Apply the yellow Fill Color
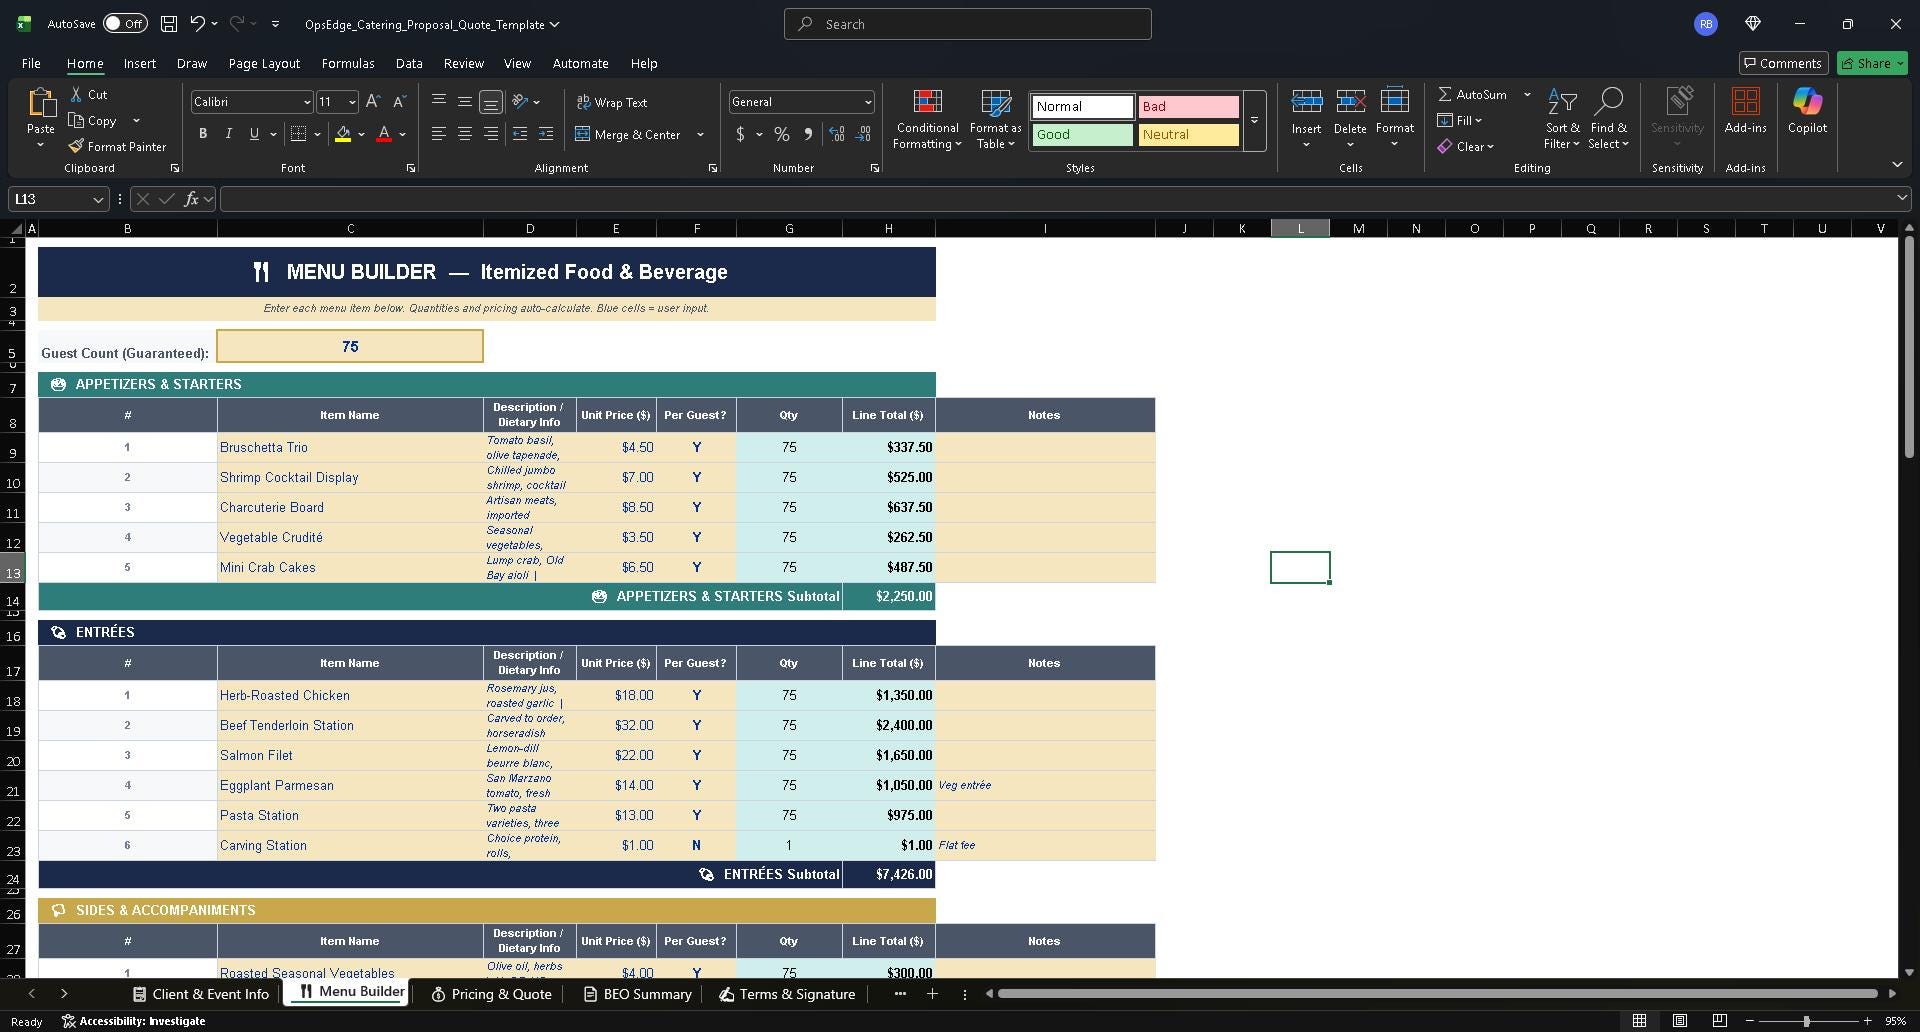The width and height of the screenshot is (1920, 1032). [x=343, y=134]
